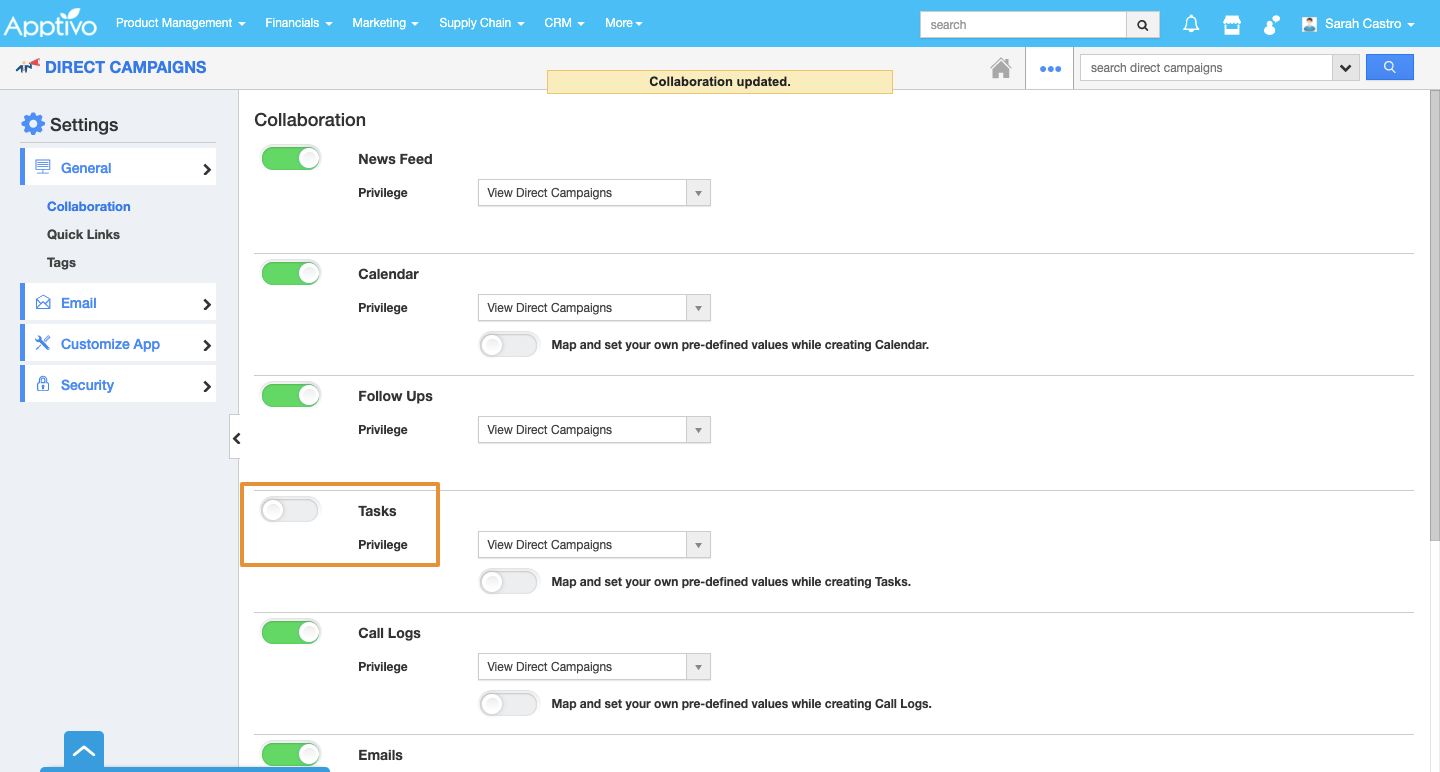This screenshot has height=772, width=1440.
Task: Click the top search input field
Action: click(x=1023, y=25)
